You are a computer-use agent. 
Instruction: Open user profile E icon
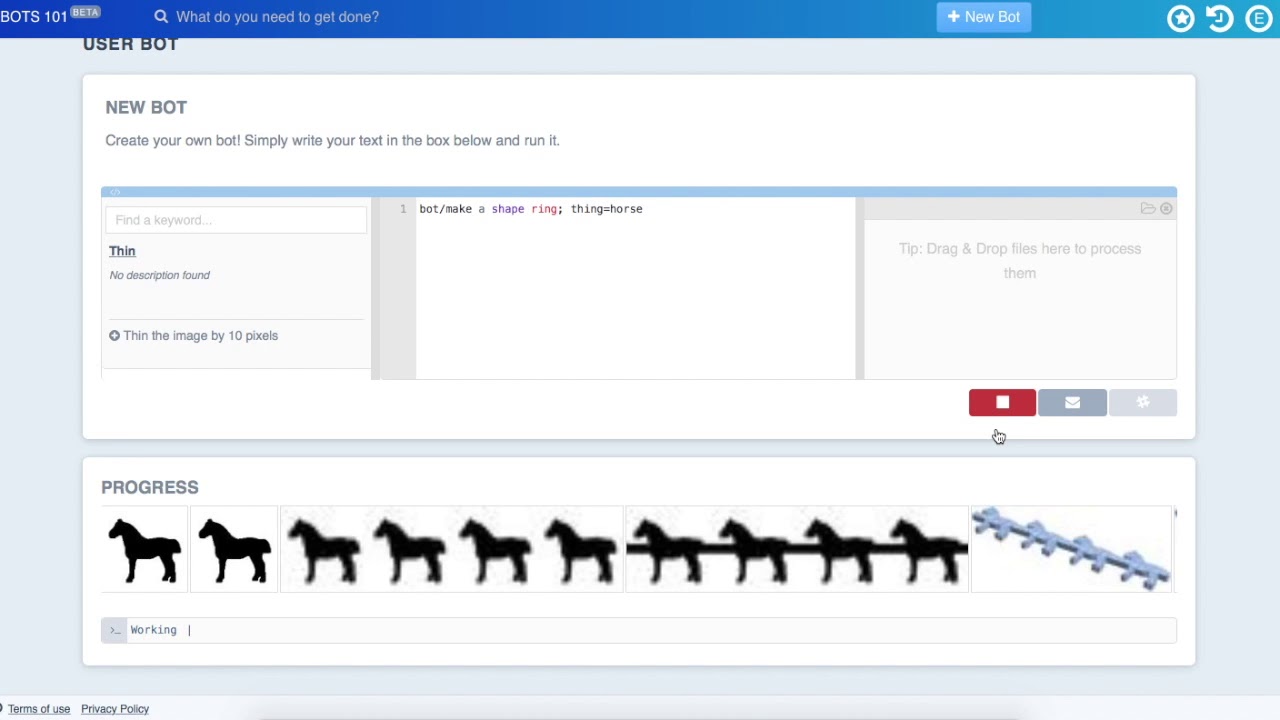coord(1258,18)
